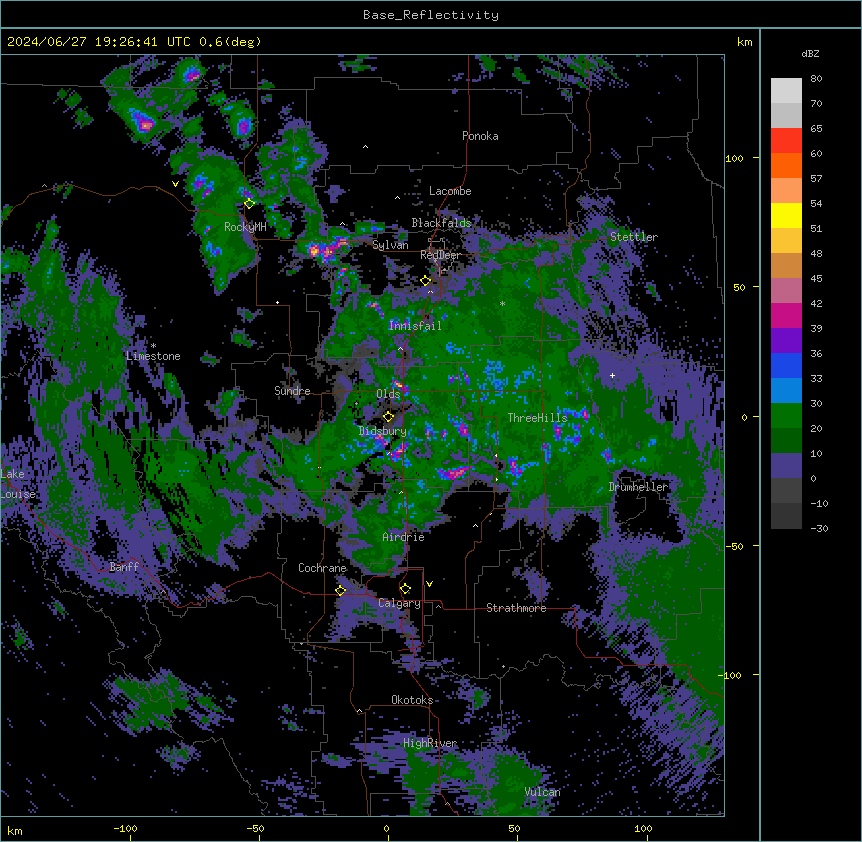Select the Limestone label
The width and height of the screenshot is (862, 842).
pyautogui.click(x=153, y=356)
